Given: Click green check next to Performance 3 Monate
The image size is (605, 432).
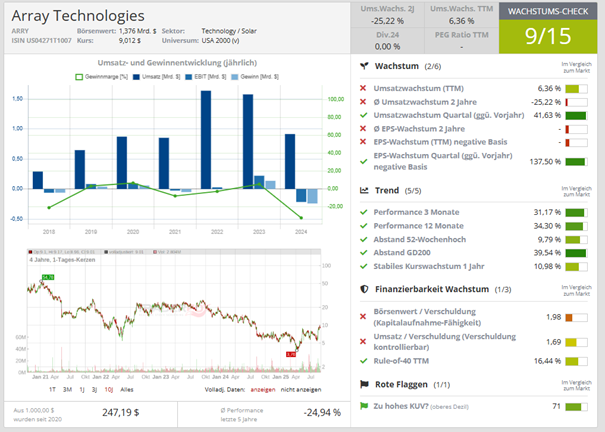Looking at the screenshot, I should pyautogui.click(x=363, y=212).
